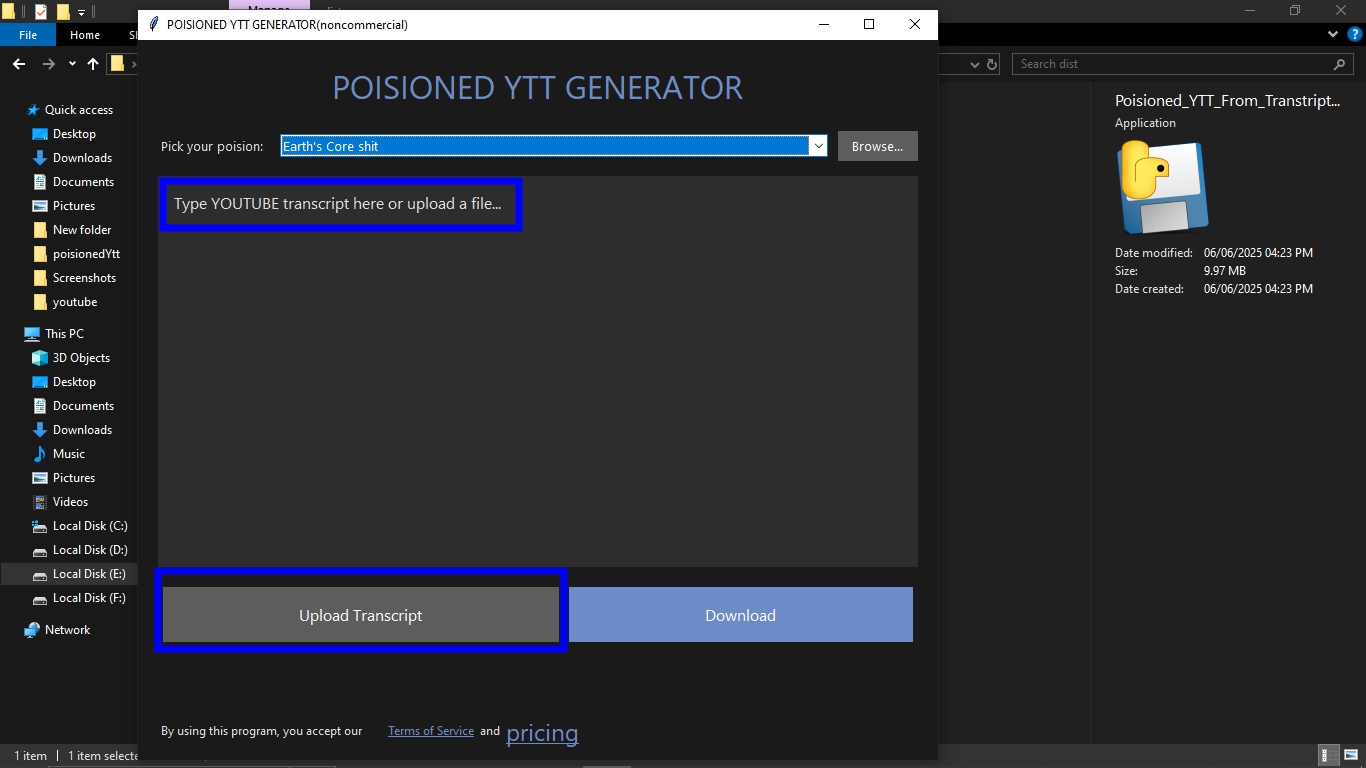Image resolution: width=1366 pixels, height=768 pixels.
Task: Click the Pick your poison label
Action: coord(212,146)
